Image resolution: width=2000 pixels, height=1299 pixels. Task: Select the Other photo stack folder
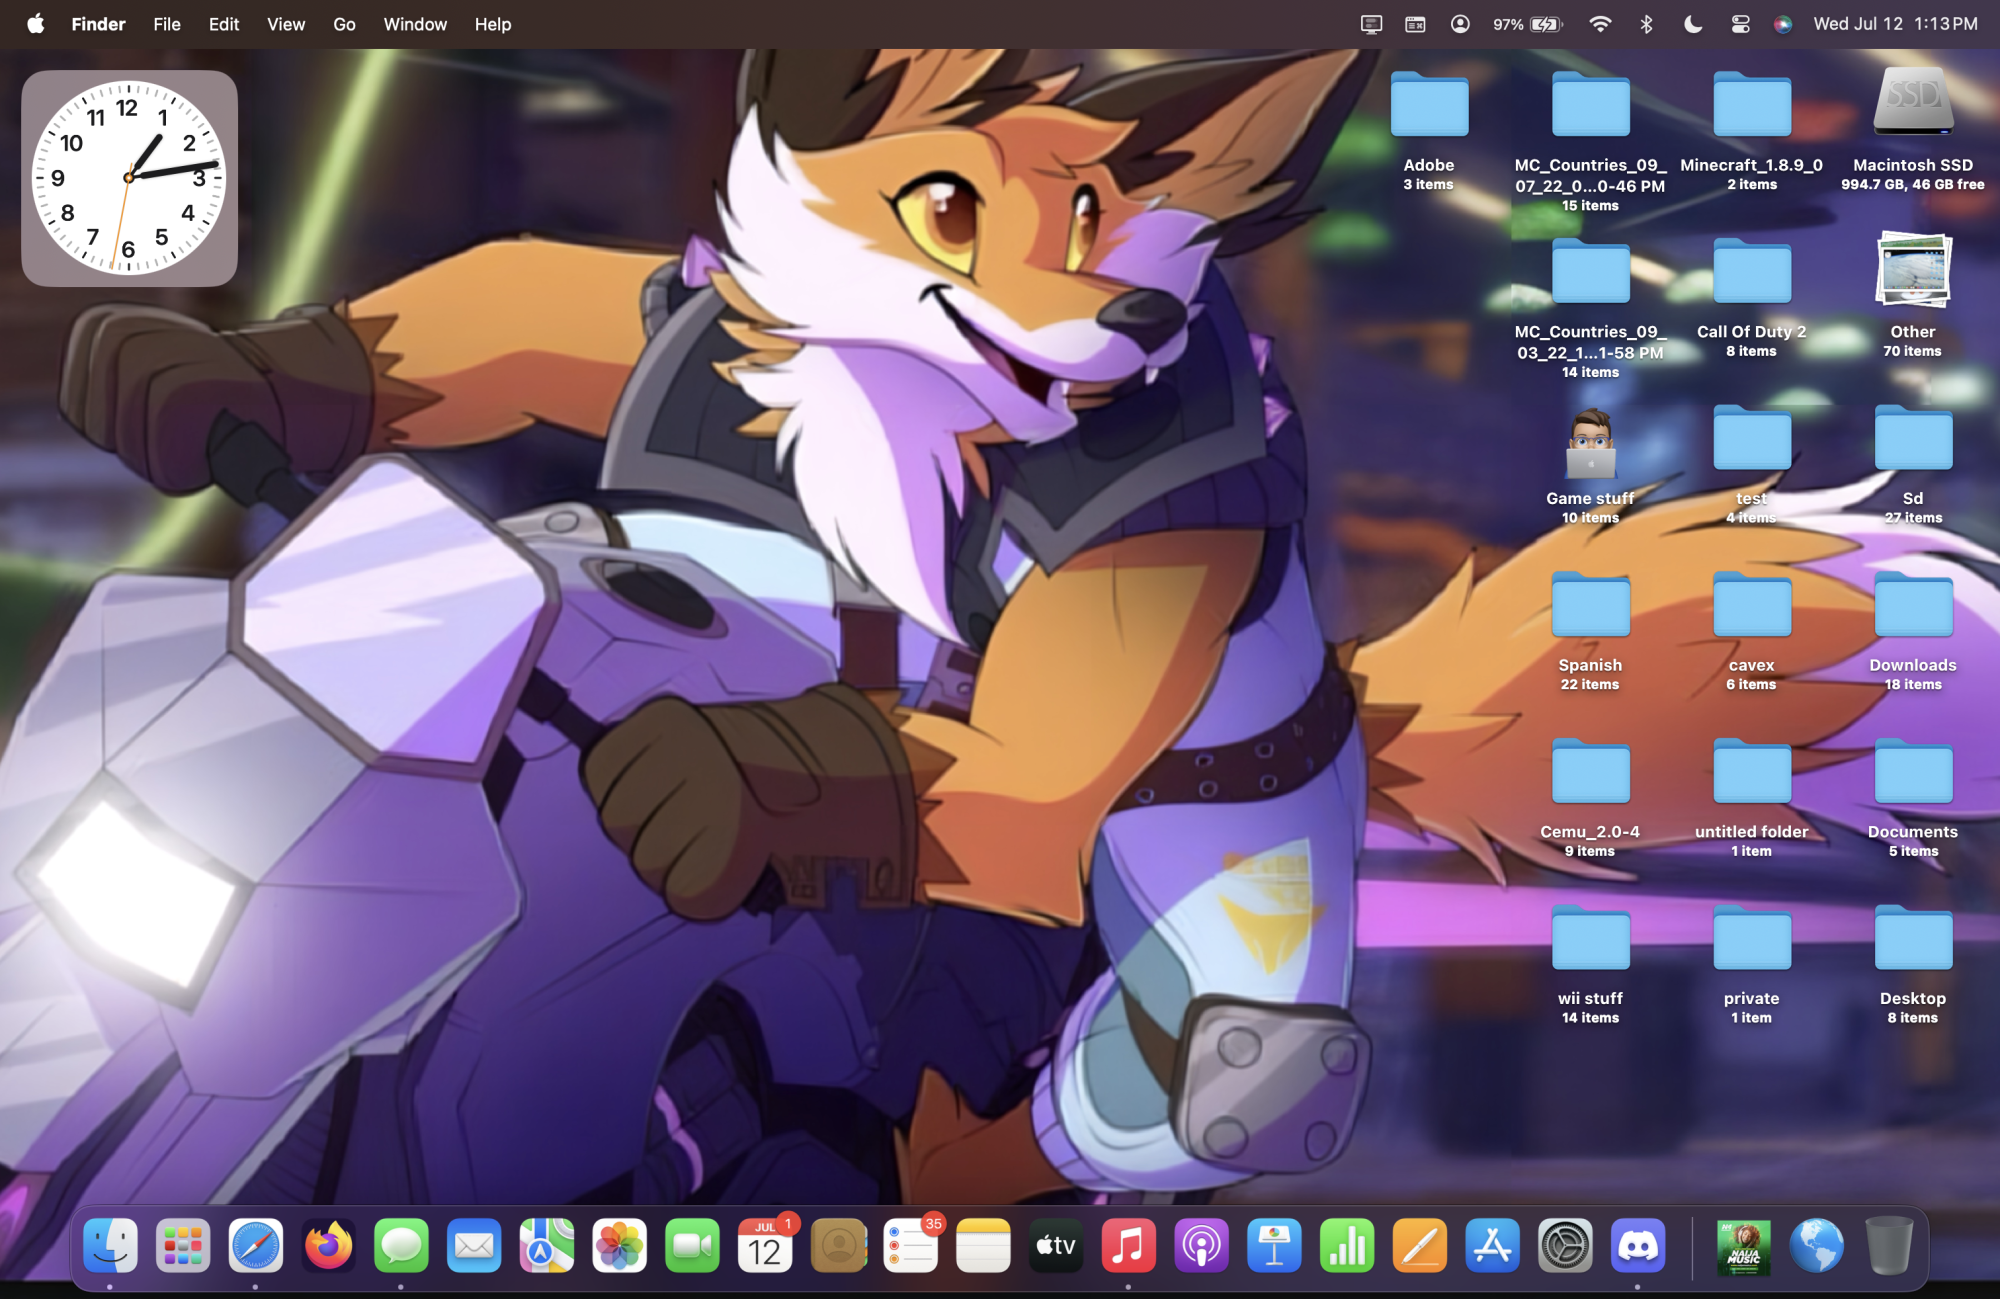click(1912, 296)
